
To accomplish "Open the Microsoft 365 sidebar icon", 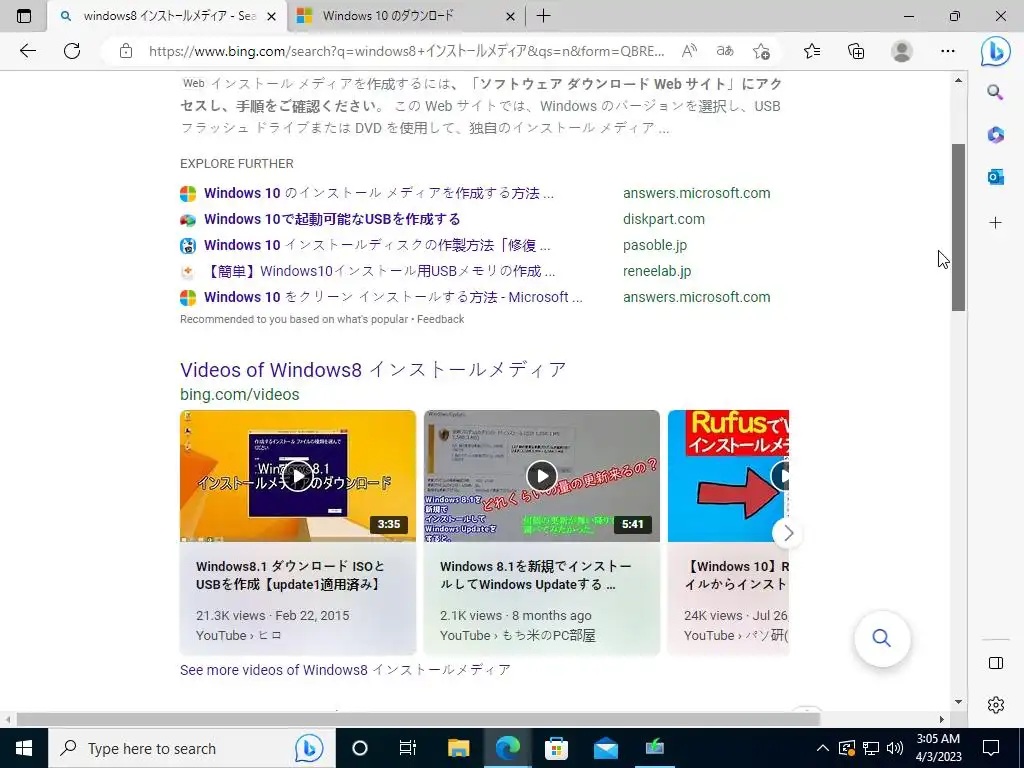I will pos(995,135).
